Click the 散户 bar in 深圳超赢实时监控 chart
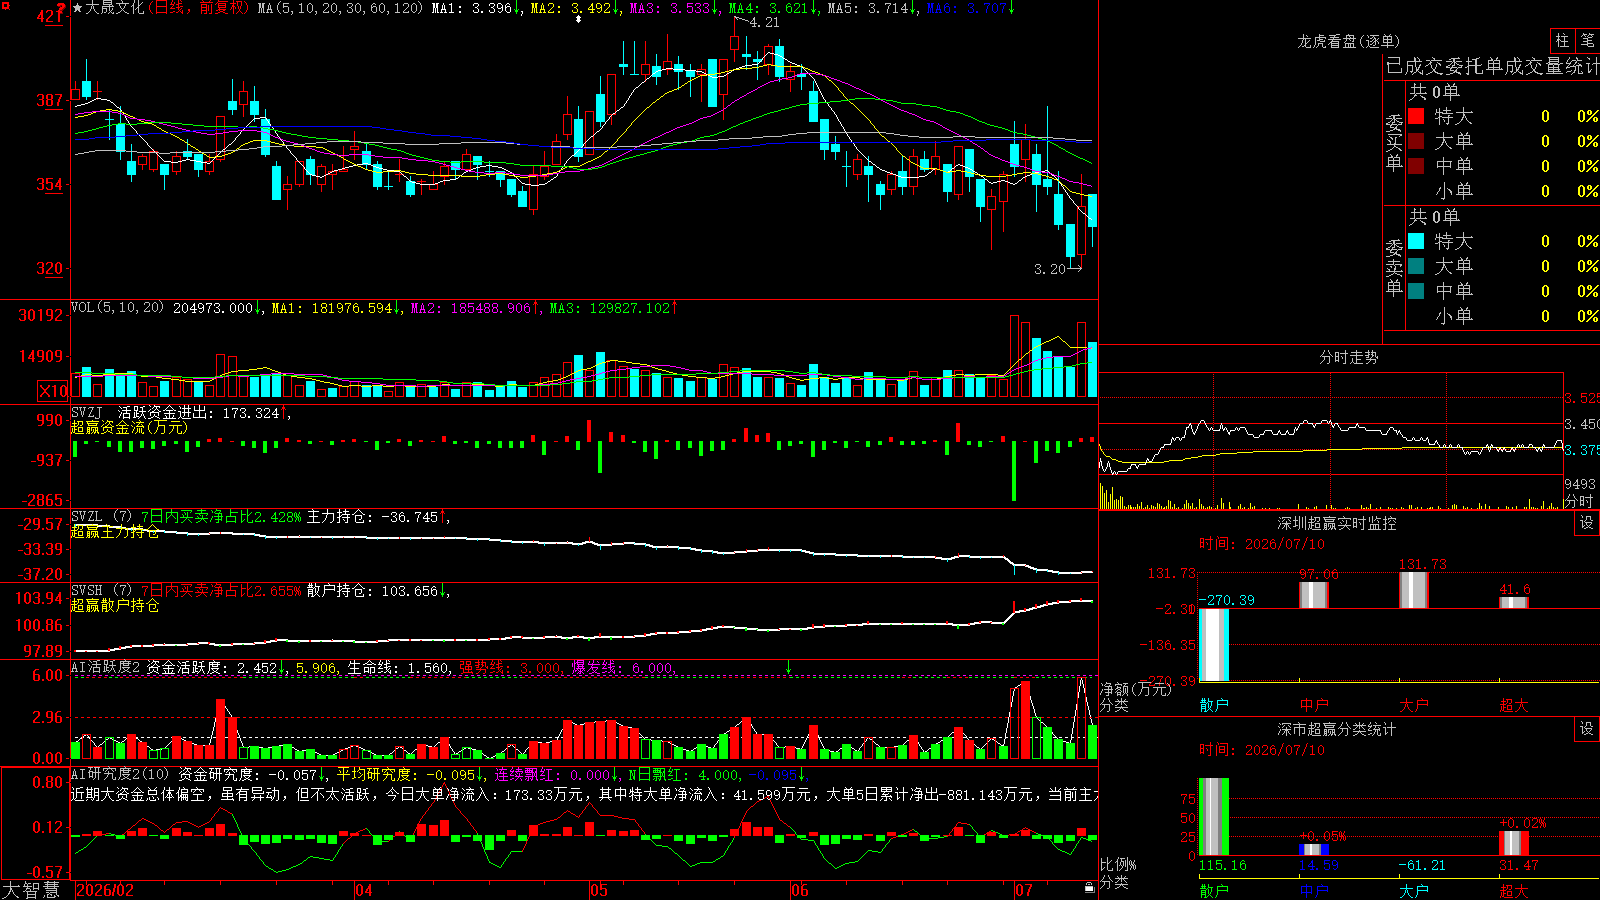 tap(1214, 645)
